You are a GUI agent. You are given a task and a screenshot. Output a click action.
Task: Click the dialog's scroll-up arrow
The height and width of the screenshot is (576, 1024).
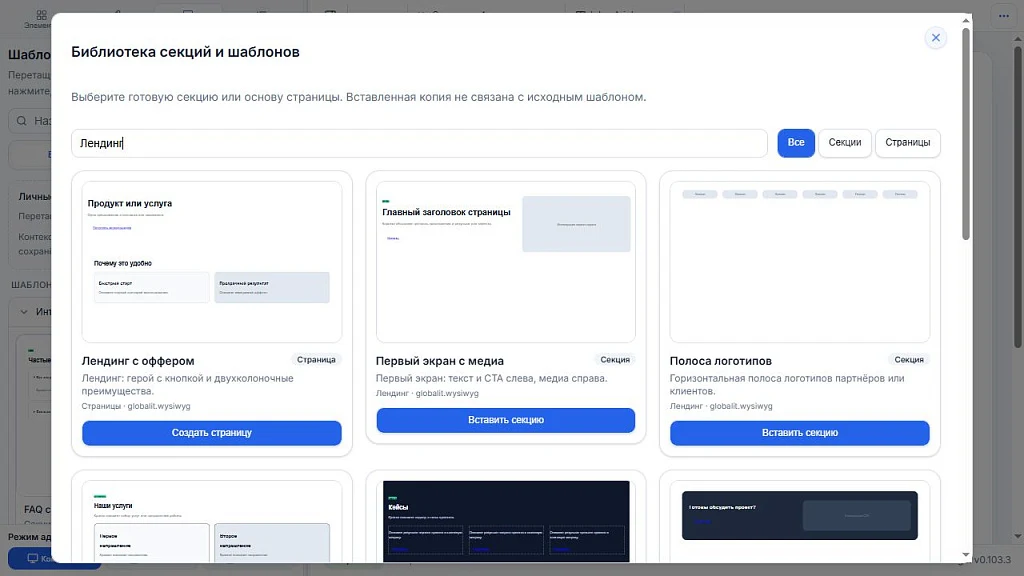tap(965, 20)
